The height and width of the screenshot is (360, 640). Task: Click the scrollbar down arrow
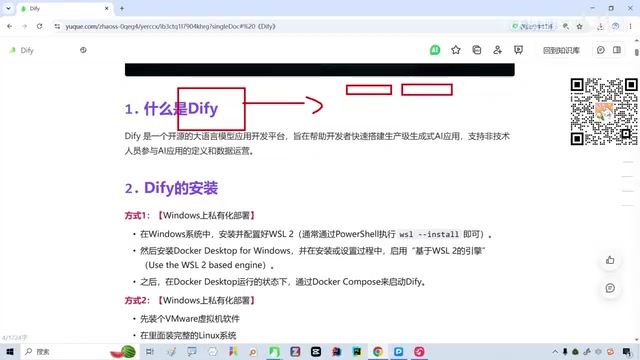point(637,339)
